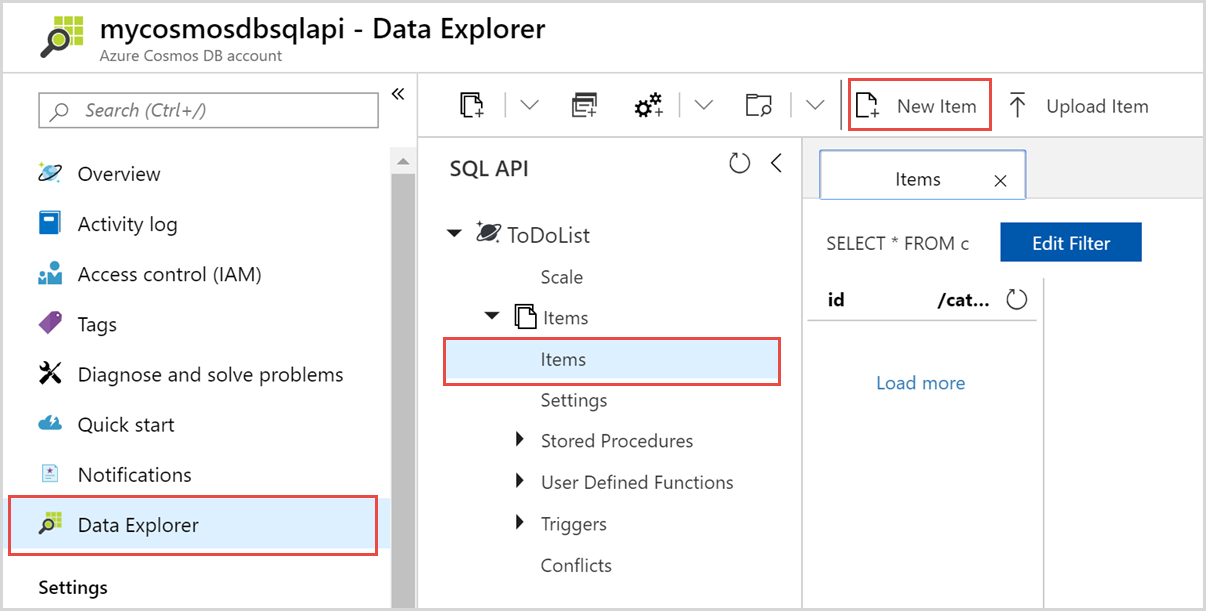
Task: Focus the Search (Ctrl+/) input box
Action: [208, 111]
